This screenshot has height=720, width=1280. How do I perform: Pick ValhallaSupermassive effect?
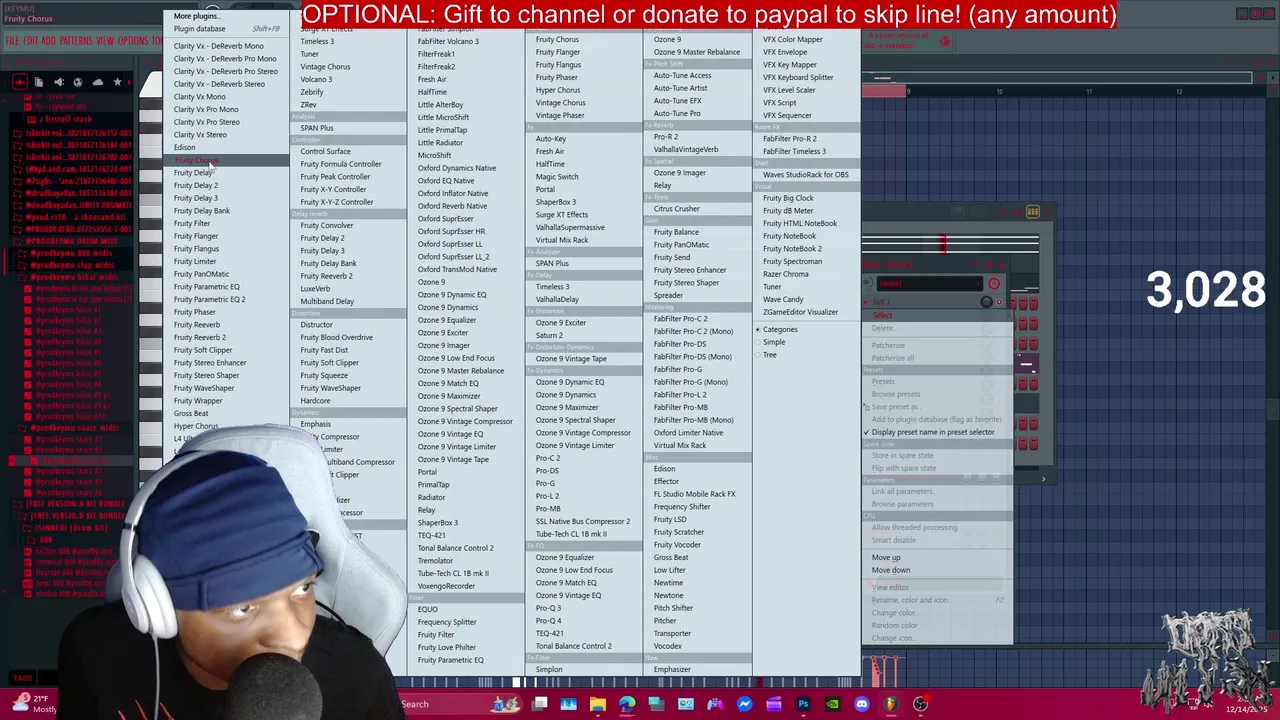[570, 228]
